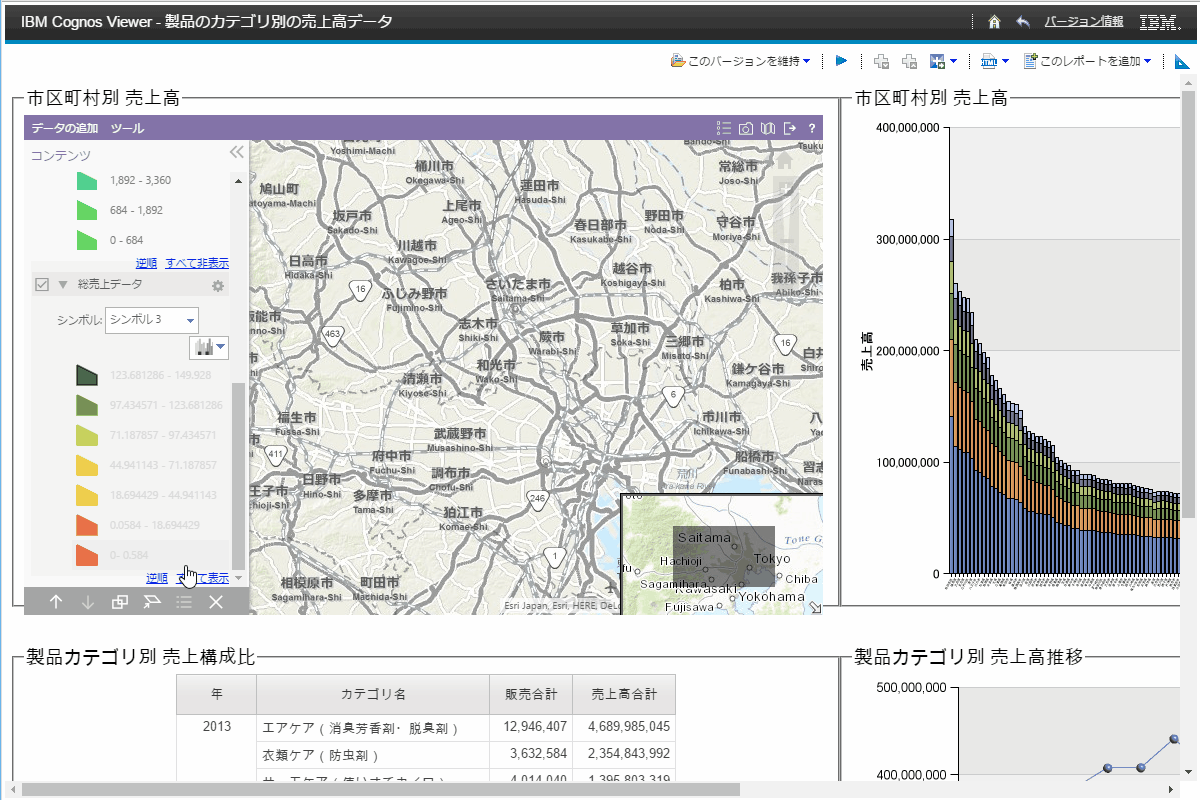The image size is (1200, 800).
Task: Open HTML format dropdown arrow
Action: 1005,61
